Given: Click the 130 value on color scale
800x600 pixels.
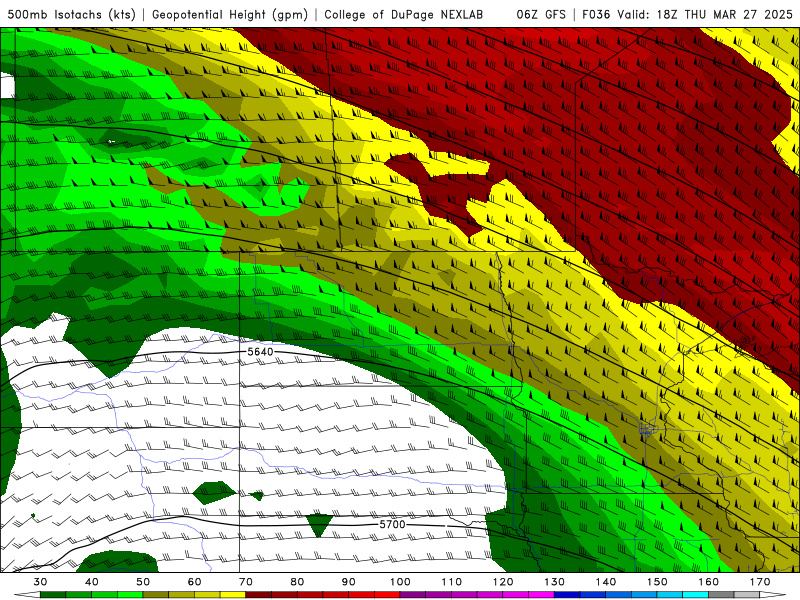Looking at the screenshot, I should point(555,582).
